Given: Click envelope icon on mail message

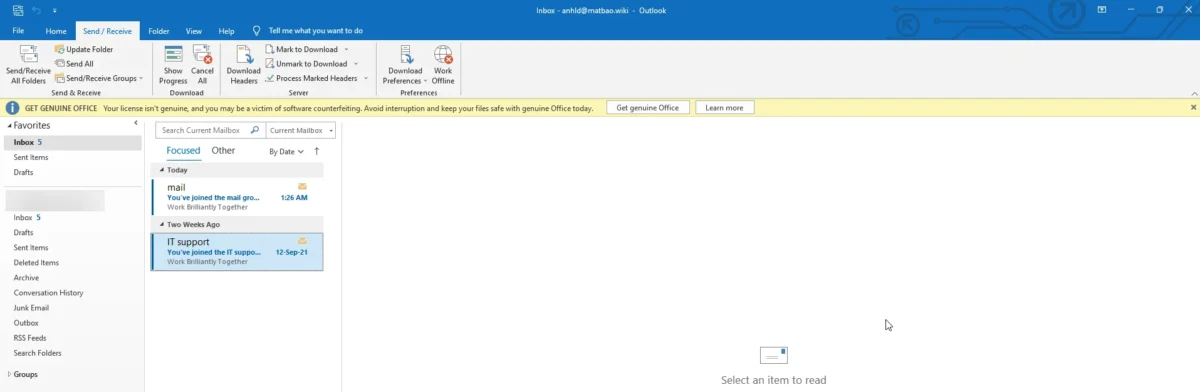Looking at the screenshot, I should tap(302, 186).
